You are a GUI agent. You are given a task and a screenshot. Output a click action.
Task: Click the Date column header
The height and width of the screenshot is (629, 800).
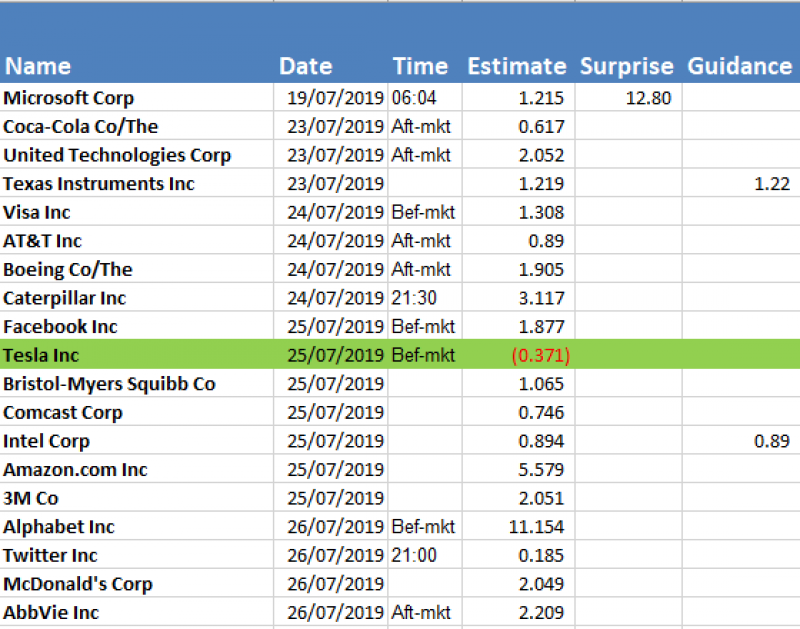tap(306, 66)
